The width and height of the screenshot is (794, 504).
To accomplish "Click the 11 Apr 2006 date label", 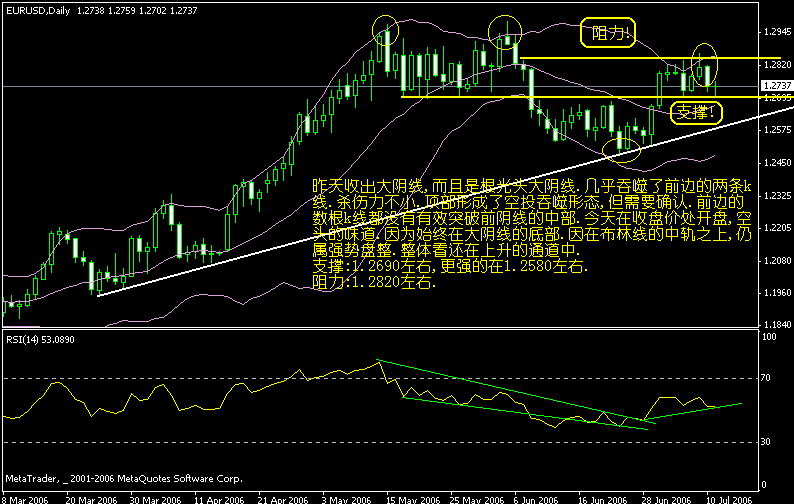I will click(x=219, y=499).
